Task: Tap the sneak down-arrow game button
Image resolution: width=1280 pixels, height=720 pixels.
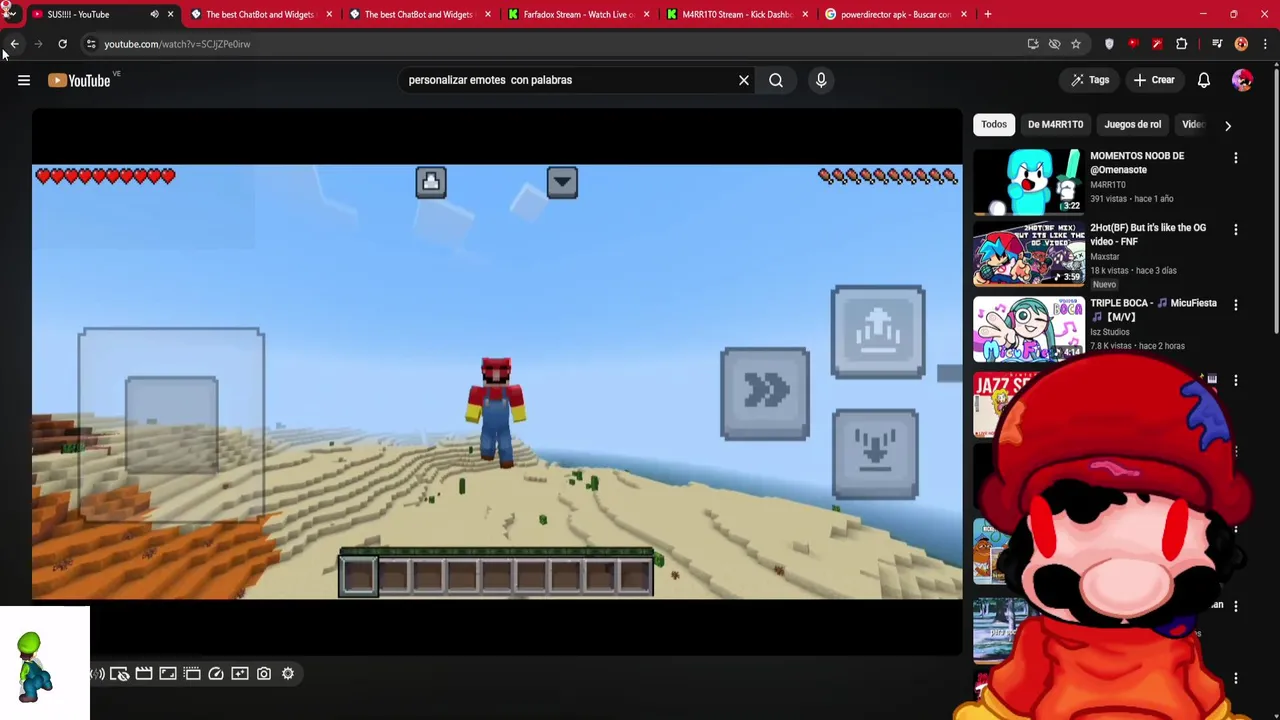Action: 875,454
